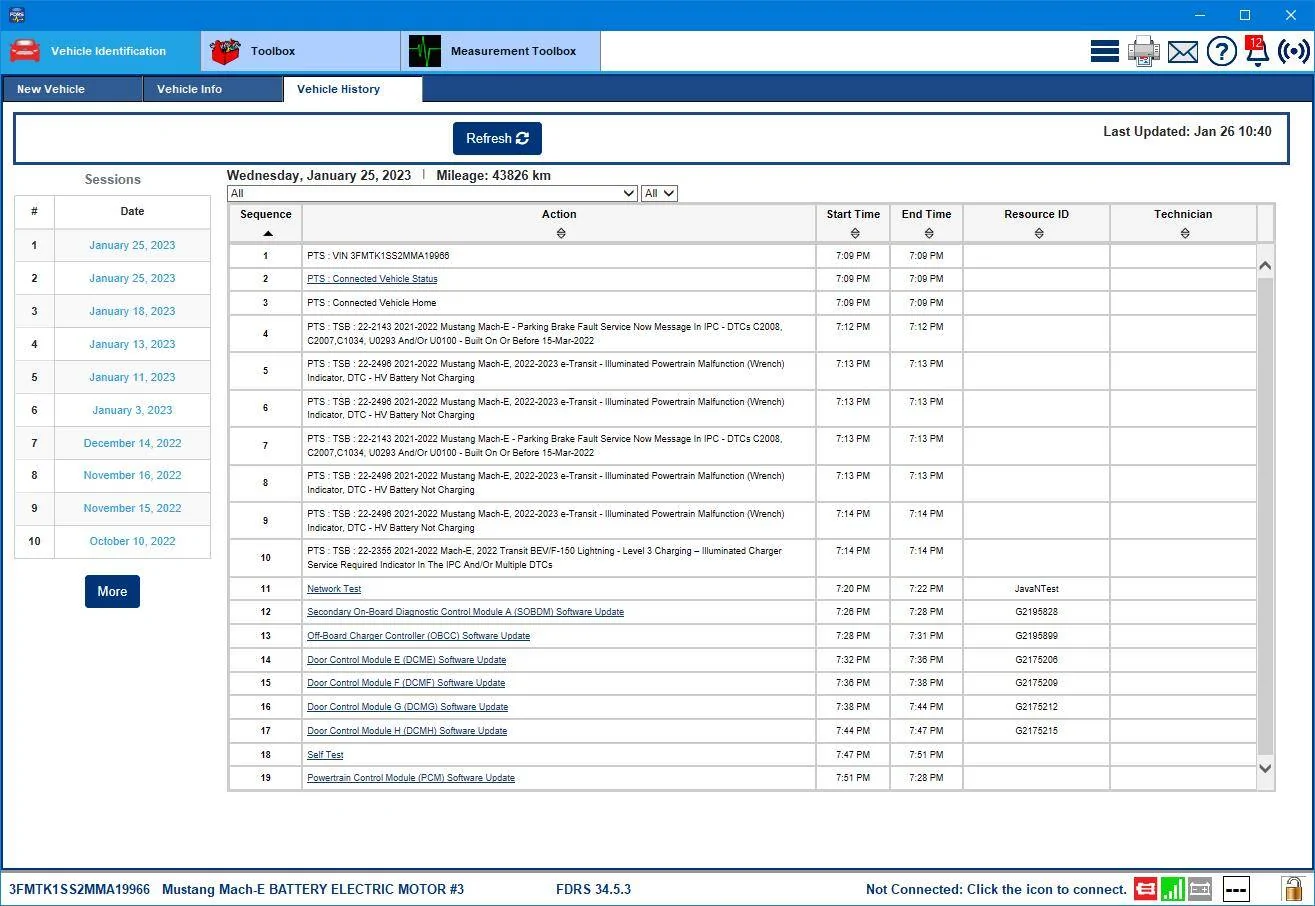Click the printer icon

tap(1144, 51)
